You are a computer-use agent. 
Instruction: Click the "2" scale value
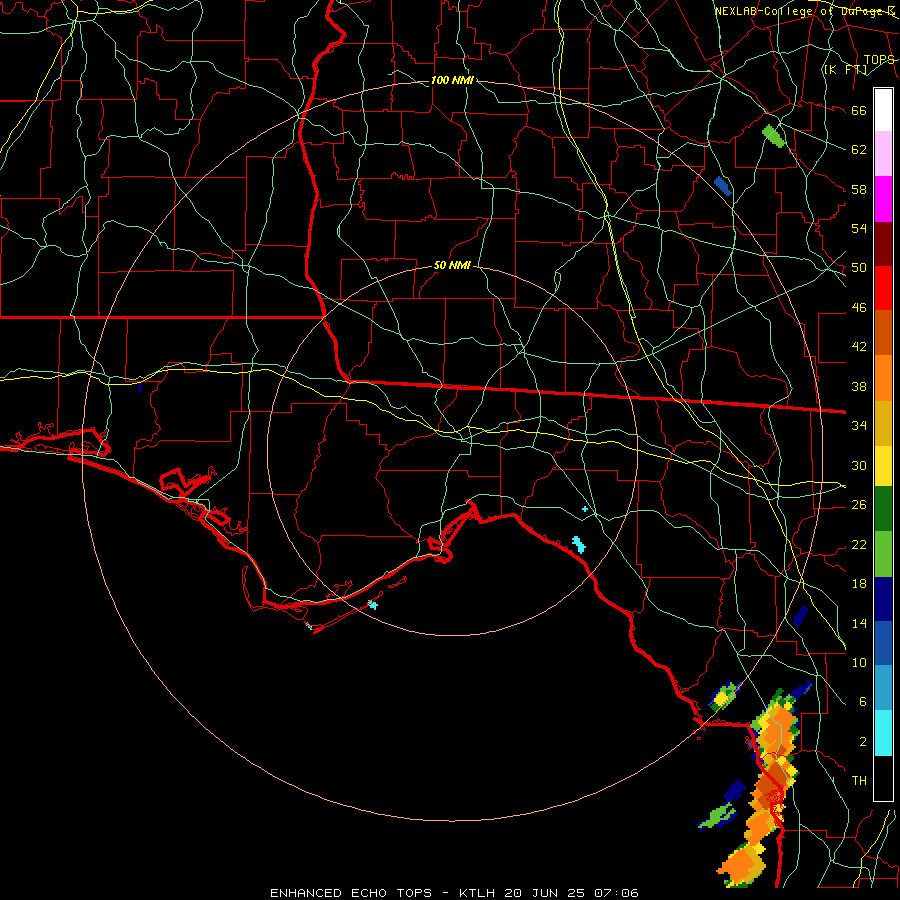click(x=863, y=742)
